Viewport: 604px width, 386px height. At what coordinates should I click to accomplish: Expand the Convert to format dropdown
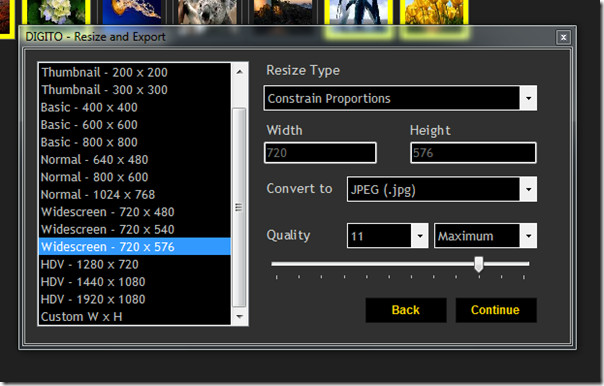[528, 189]
